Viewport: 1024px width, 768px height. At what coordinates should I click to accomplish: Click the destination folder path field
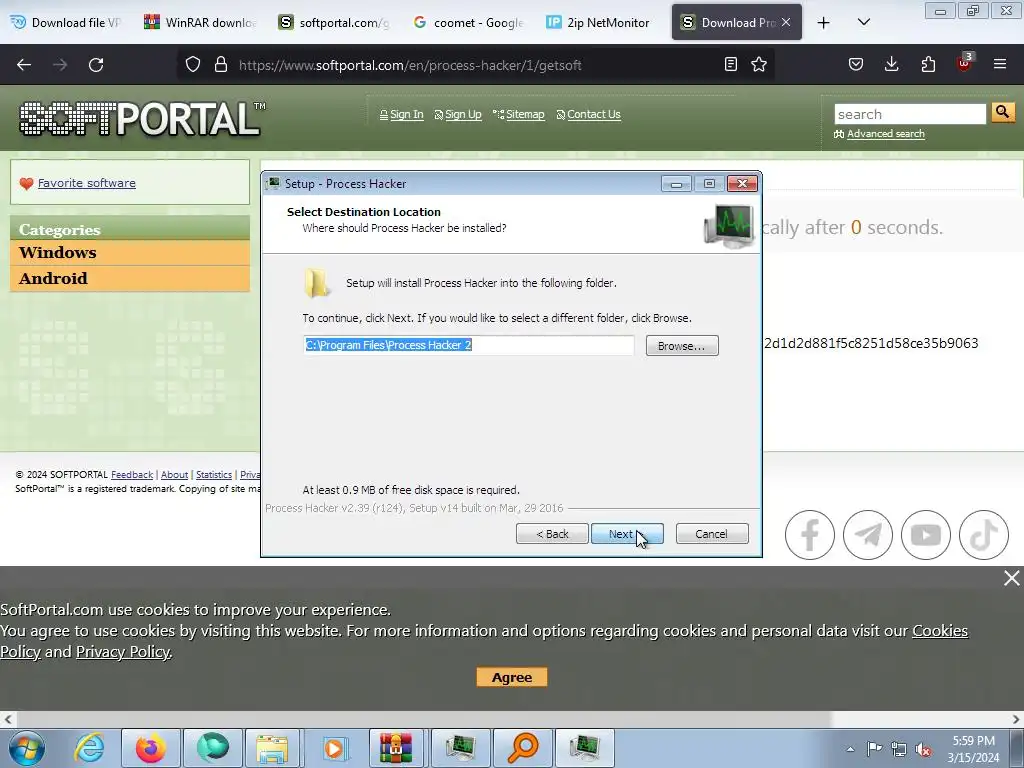pos(468,345)
